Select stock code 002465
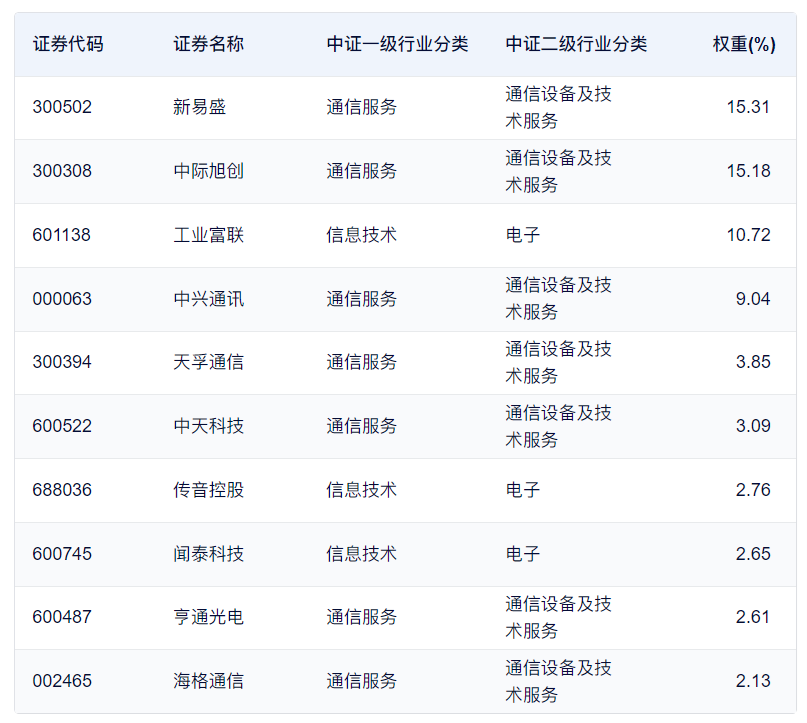The width and height of the screenshot is (807, 723). 62,681
